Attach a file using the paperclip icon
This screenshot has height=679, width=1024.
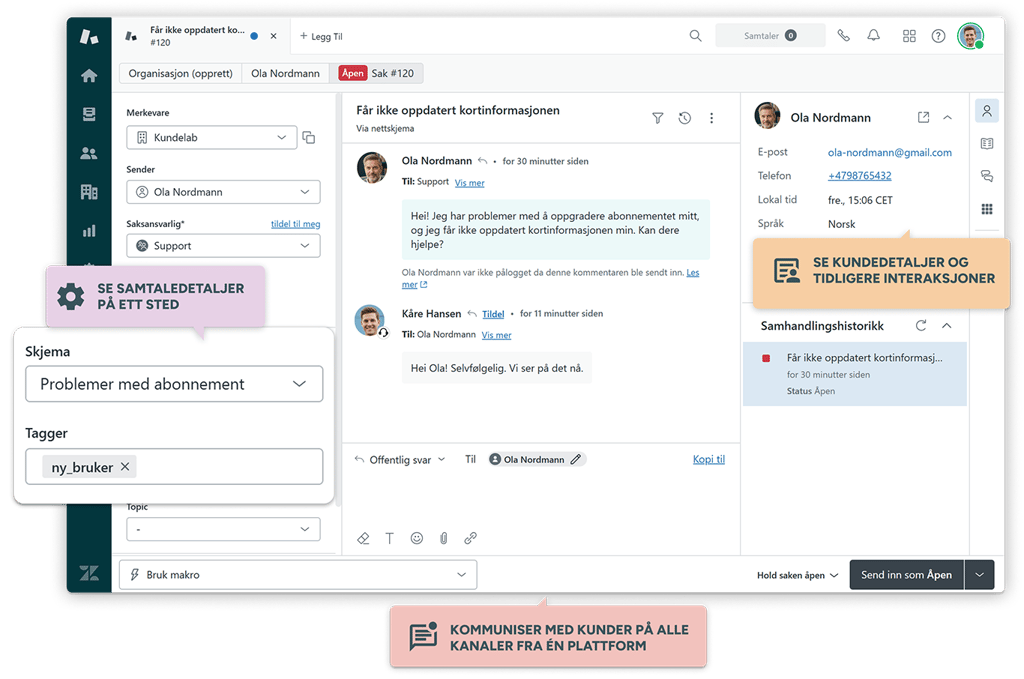coord(443,538)
